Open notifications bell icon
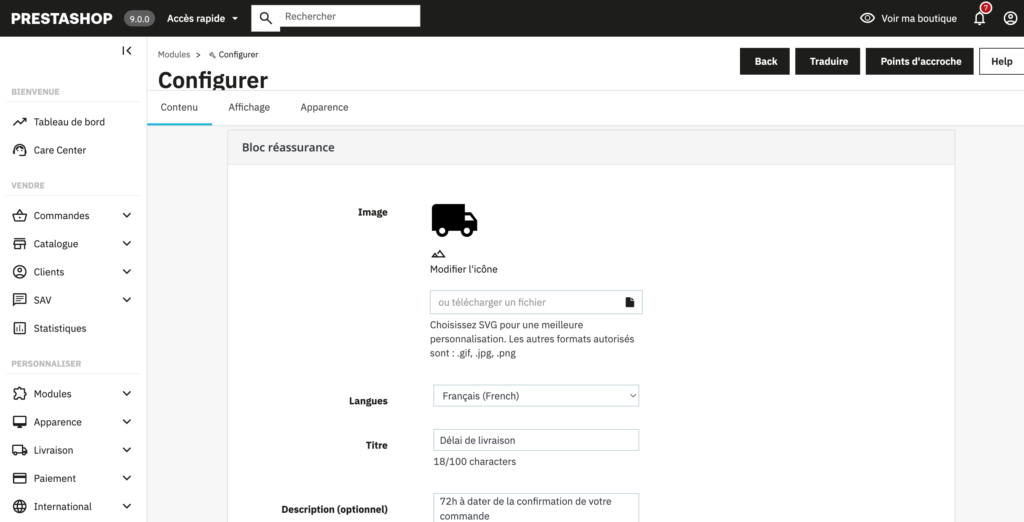Image resolution: width=1024 pixels, height=522 pixels. [980, 18]
